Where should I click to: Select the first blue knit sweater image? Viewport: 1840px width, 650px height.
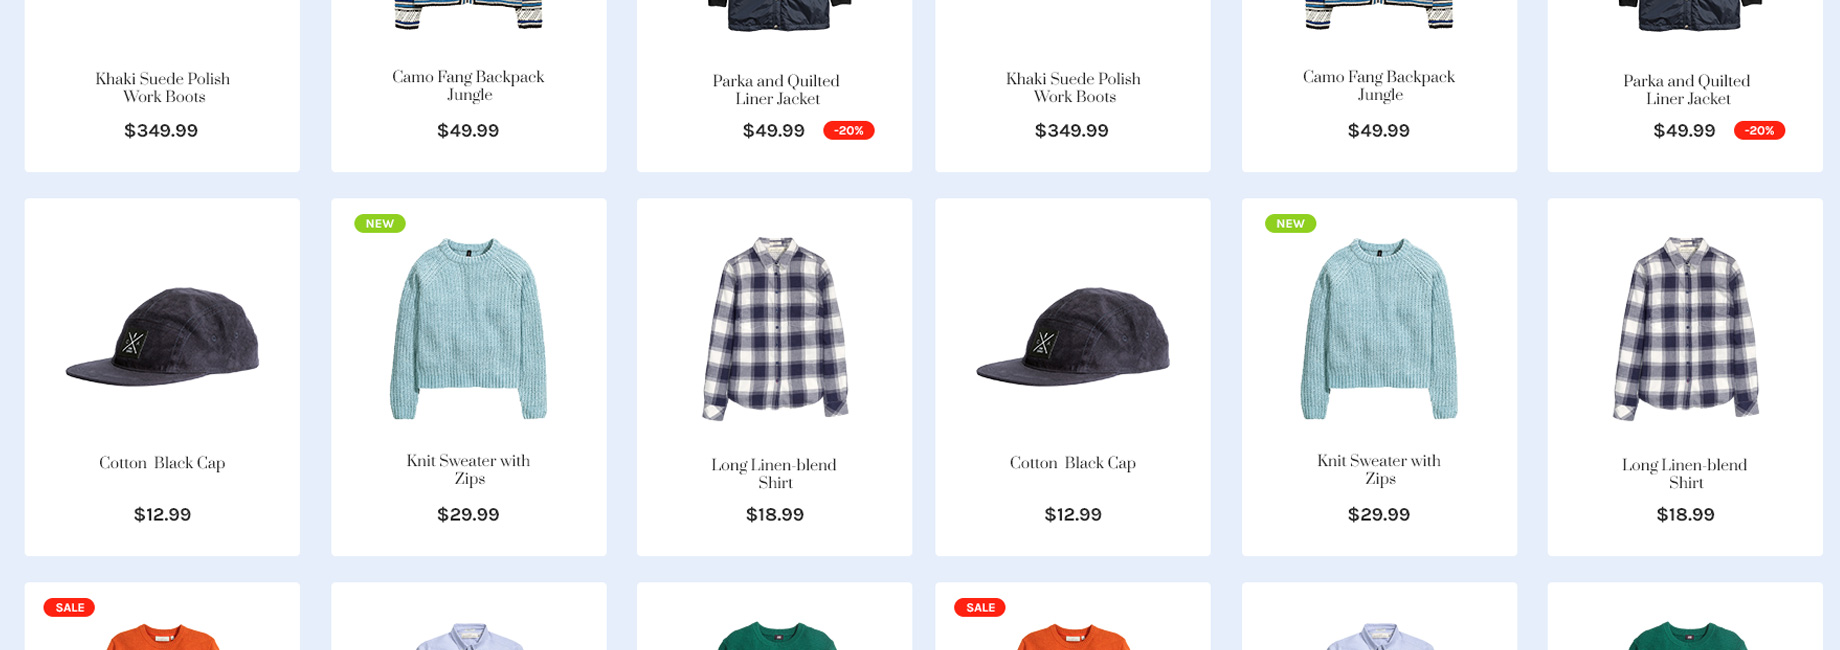pos(468,329)
